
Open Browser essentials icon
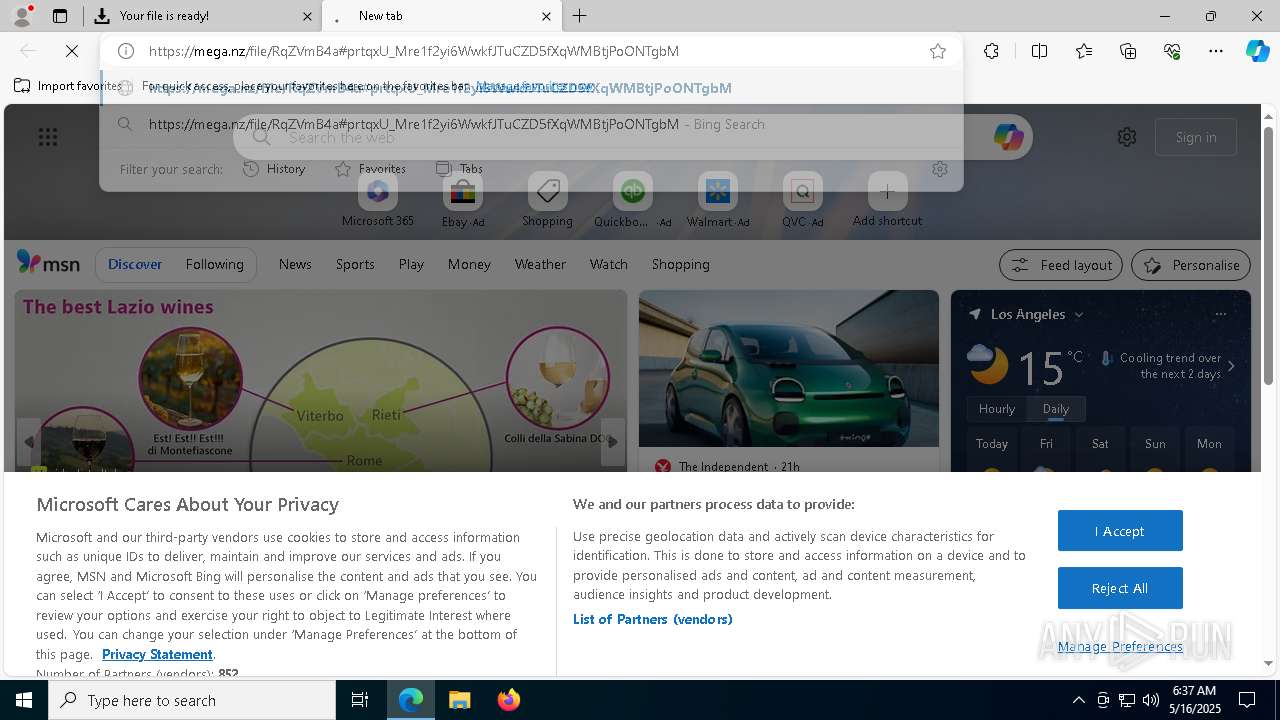click(x=1172, y=51)
